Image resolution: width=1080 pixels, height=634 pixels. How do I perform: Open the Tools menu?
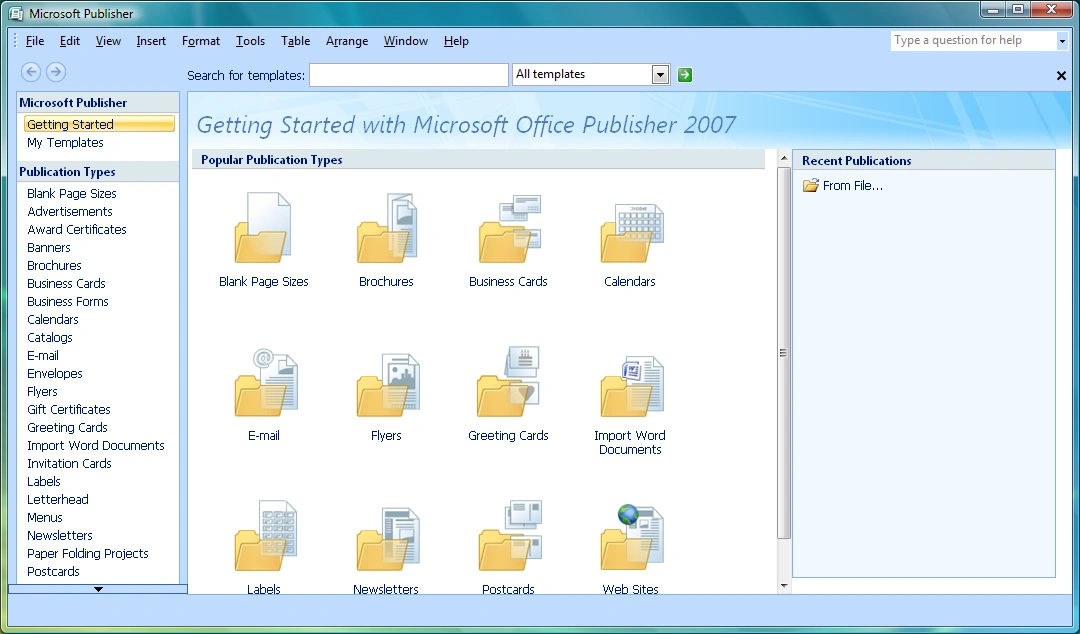pos(250,41)
